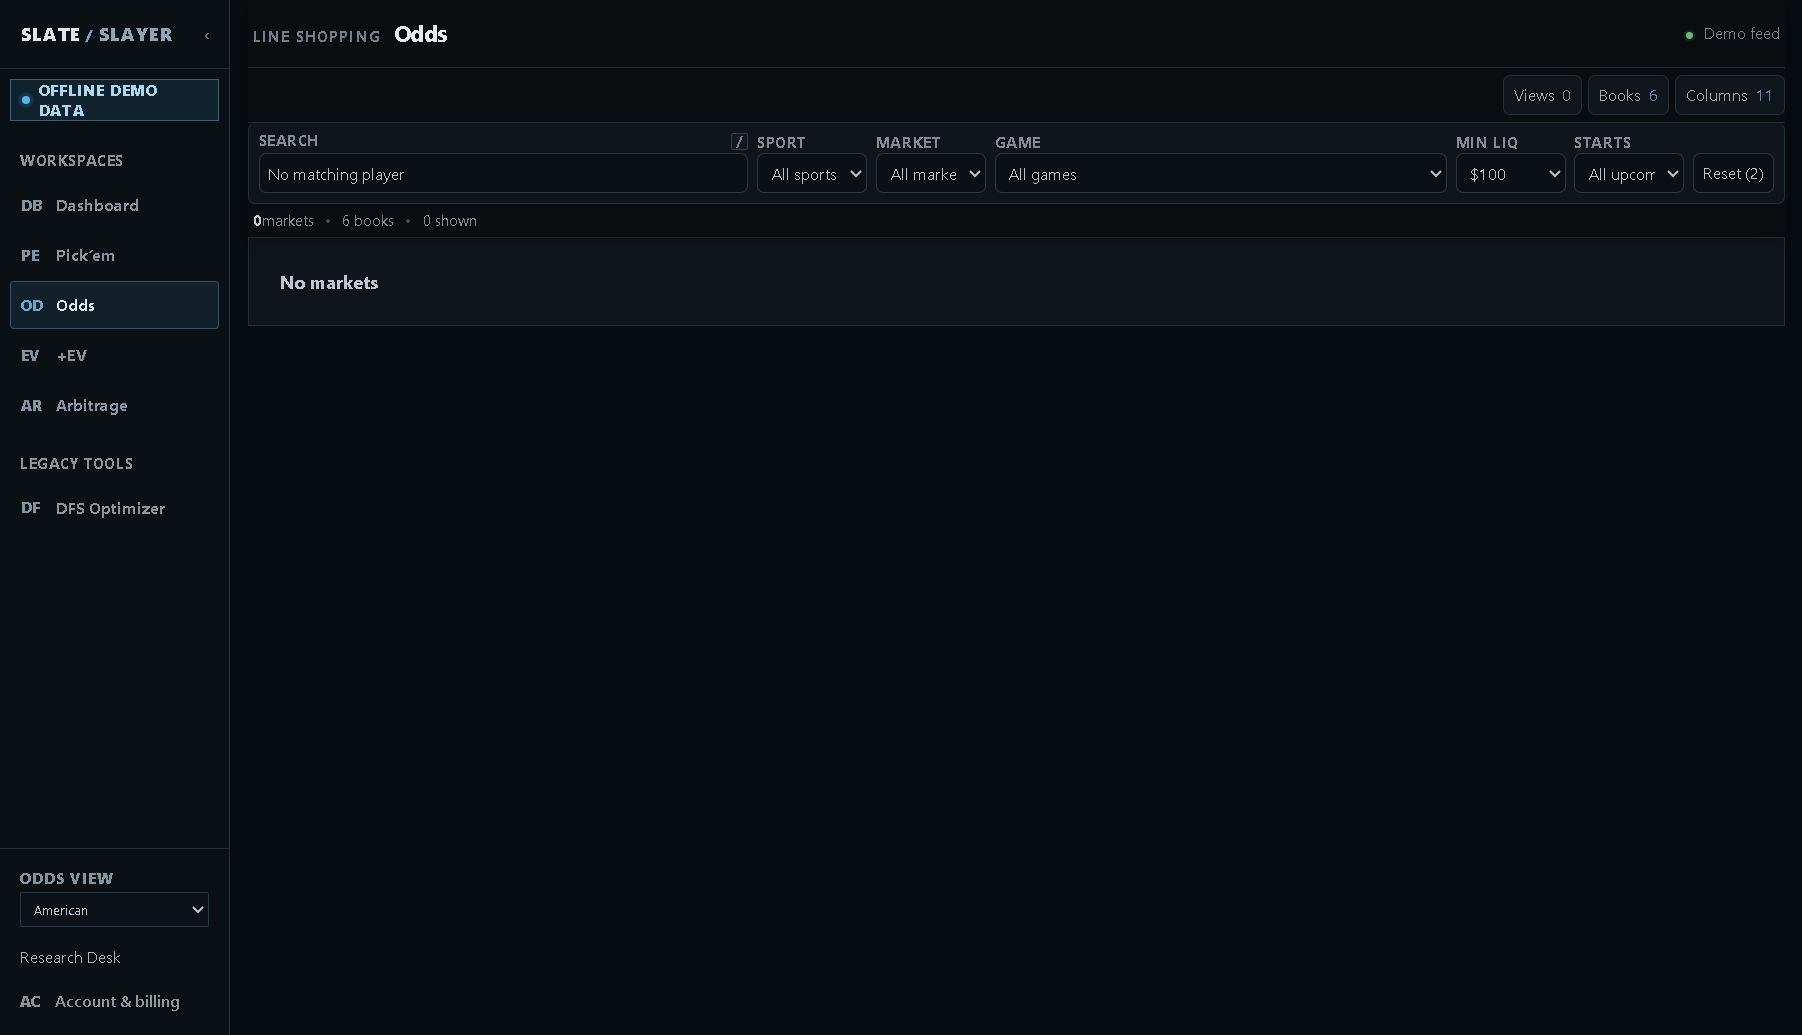Switch to the Arbitrage workspace
This screenshot has height=1035, width=1802.
114,405
